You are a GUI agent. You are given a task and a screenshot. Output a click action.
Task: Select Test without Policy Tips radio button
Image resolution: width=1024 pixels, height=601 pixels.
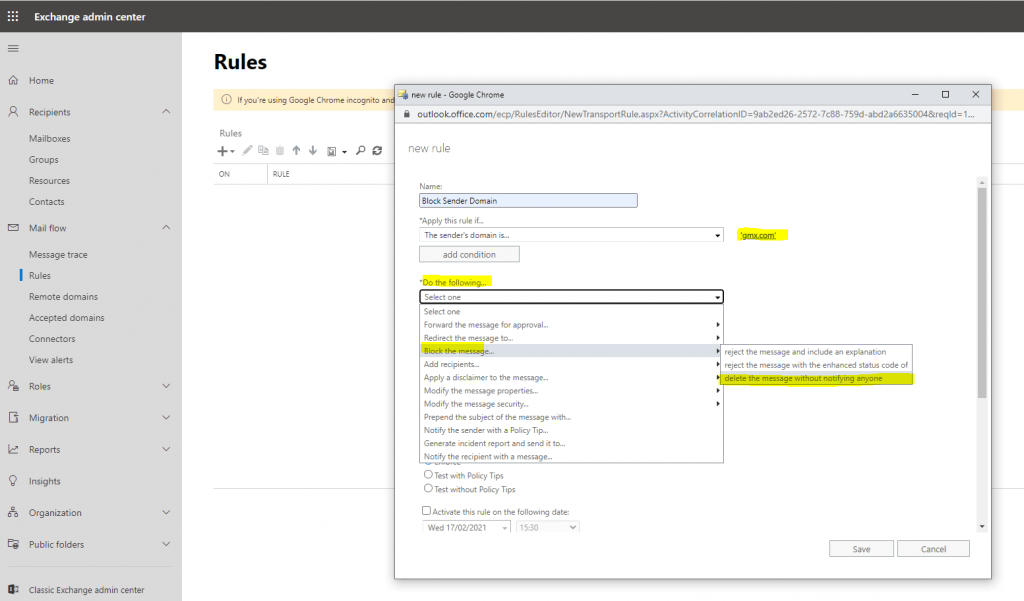(x=428, y=488)
